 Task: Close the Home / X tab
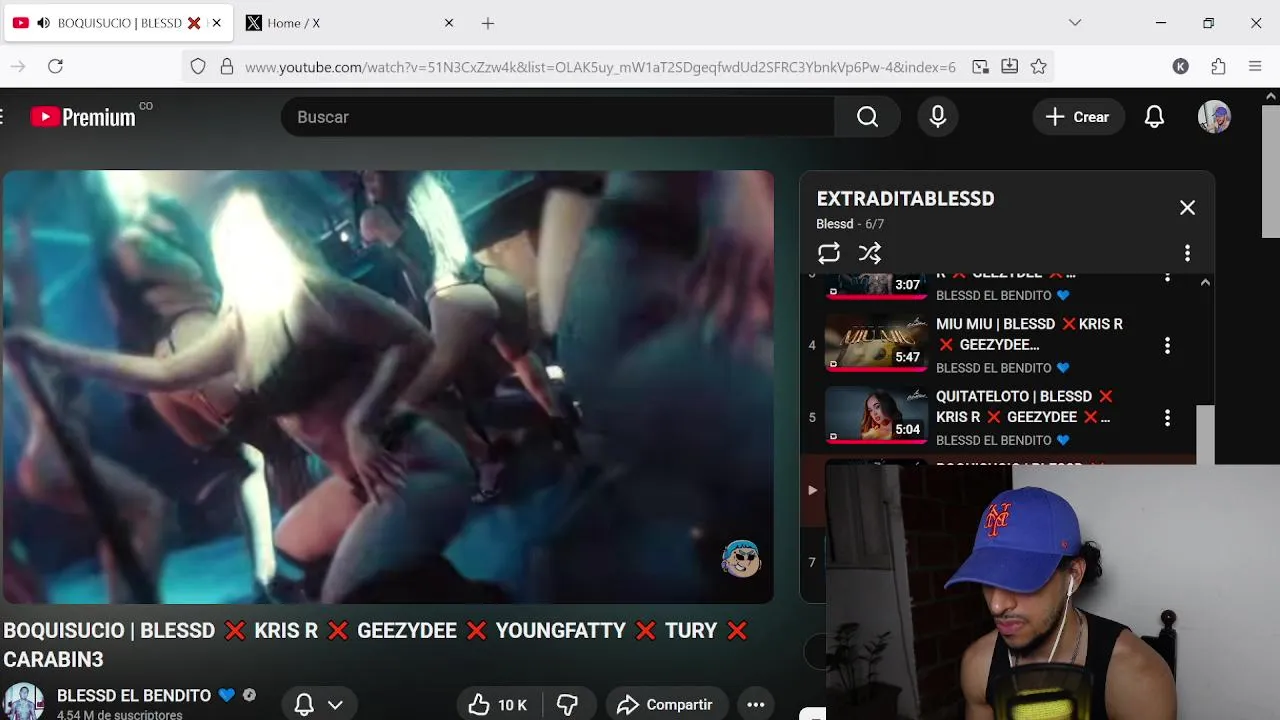(448, 23)
